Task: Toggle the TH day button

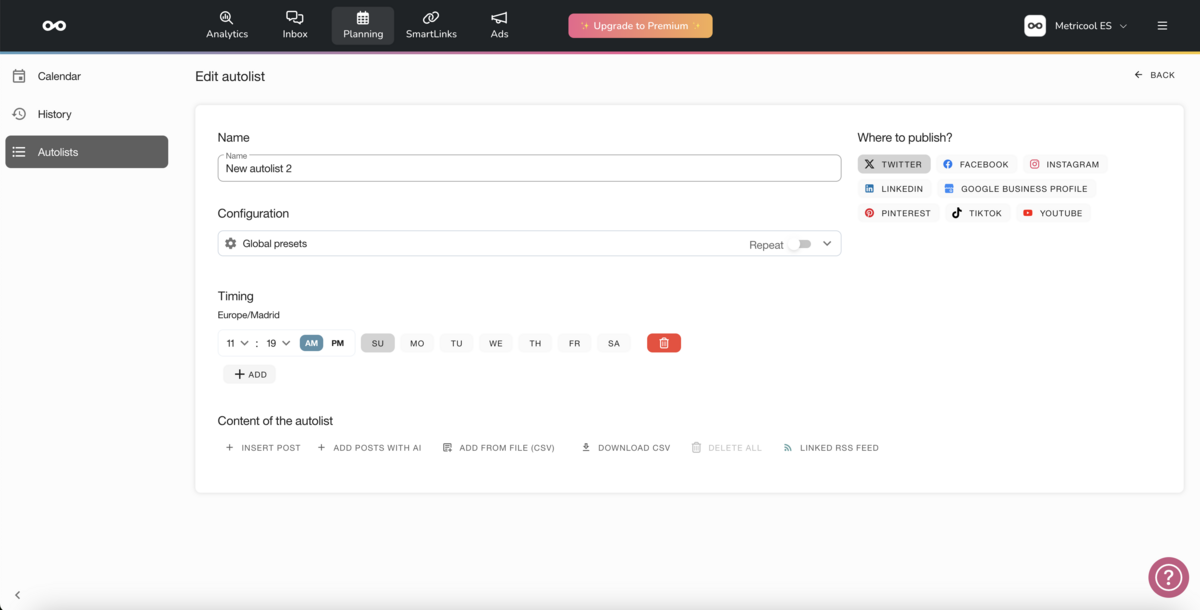Action: click(535, 343)
